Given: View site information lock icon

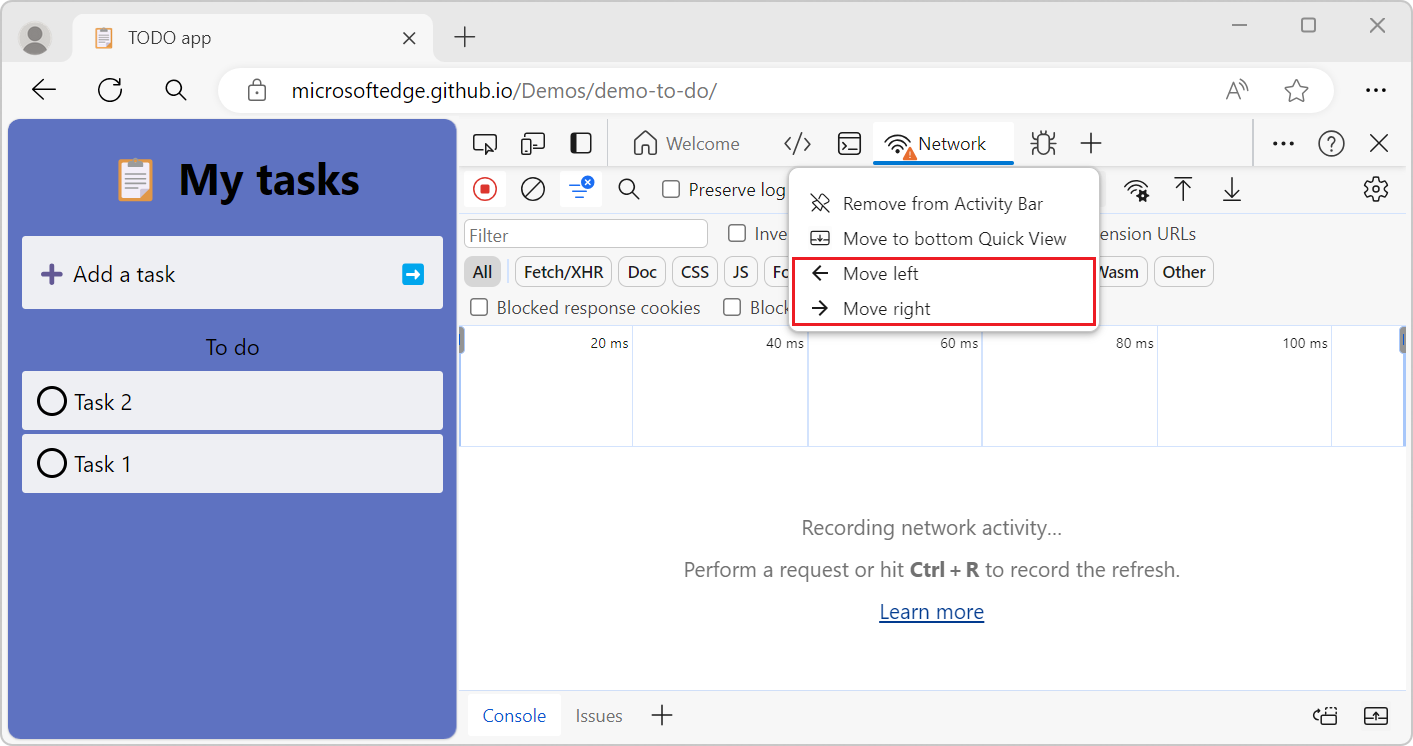Looking at the screenshot, I should (257, 90).
